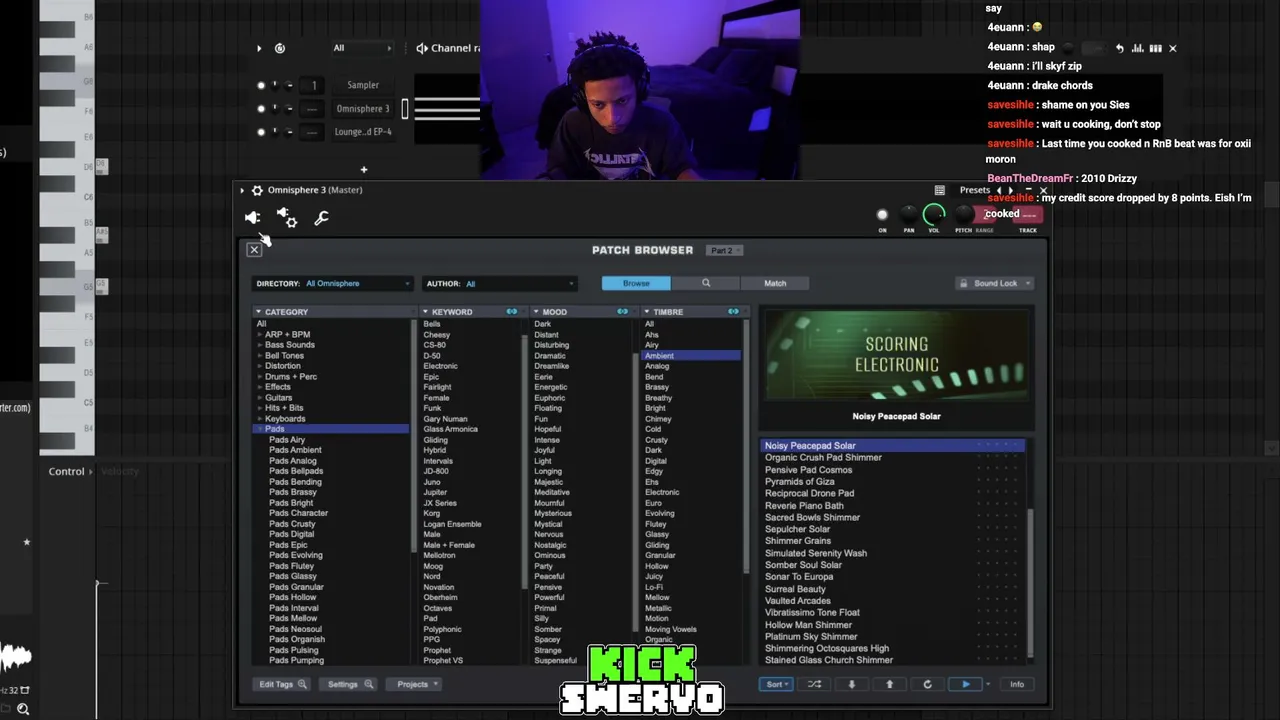Open the Omnisphere 3 channel button
This screenshot has width=1280, height=720.
(363, 109)
